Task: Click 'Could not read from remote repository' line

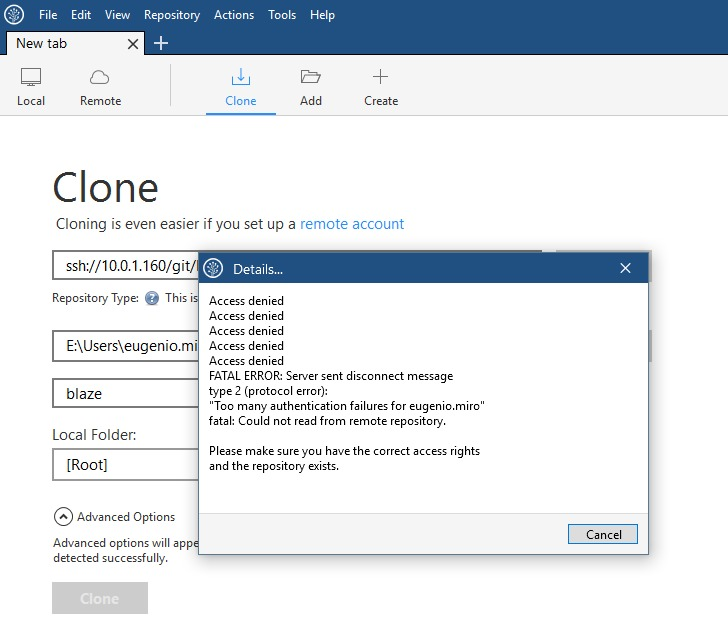Action: (327, 421)
